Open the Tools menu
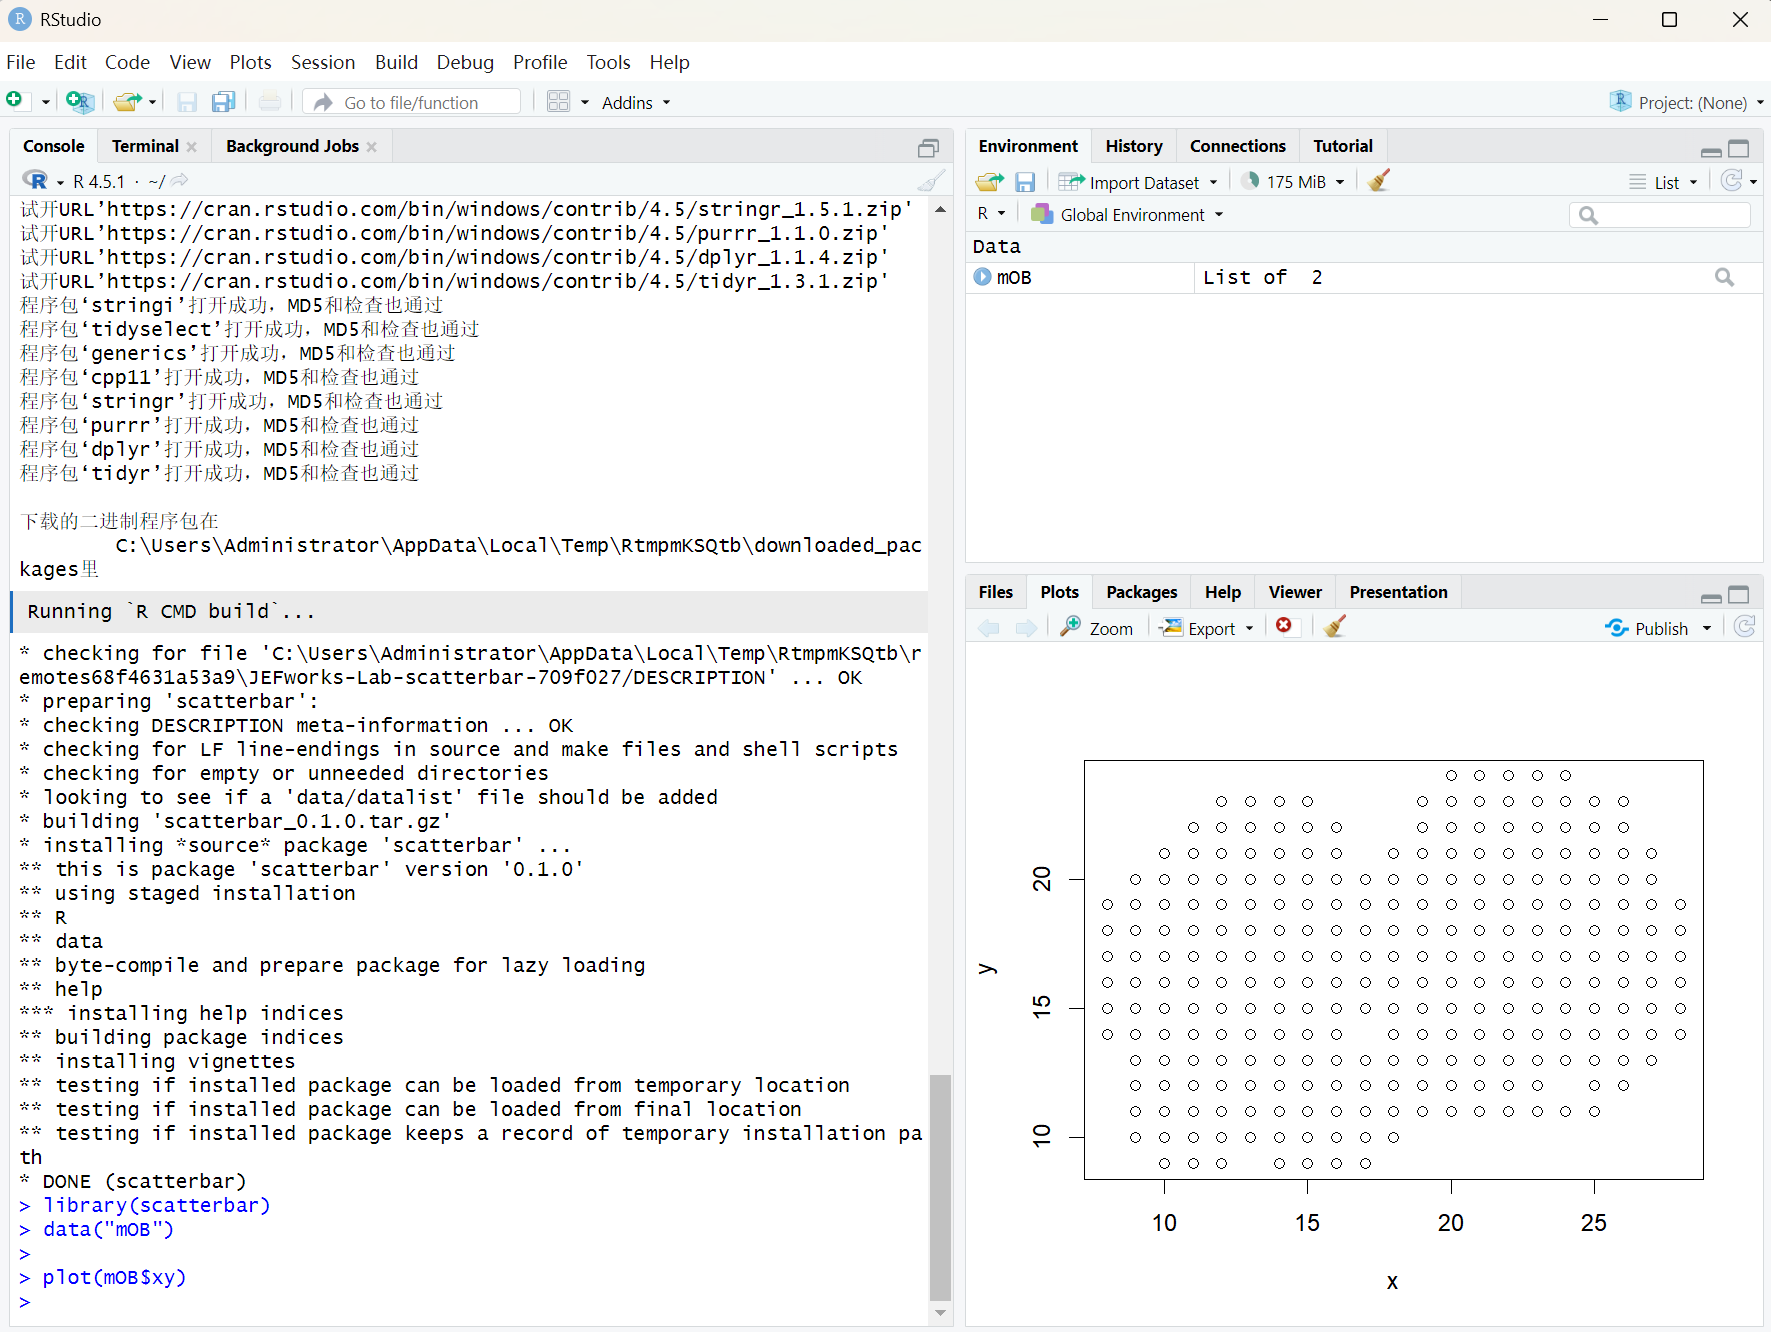Image resolution: width=1771 pixels, height=1332 pixels. click(608, 62)
